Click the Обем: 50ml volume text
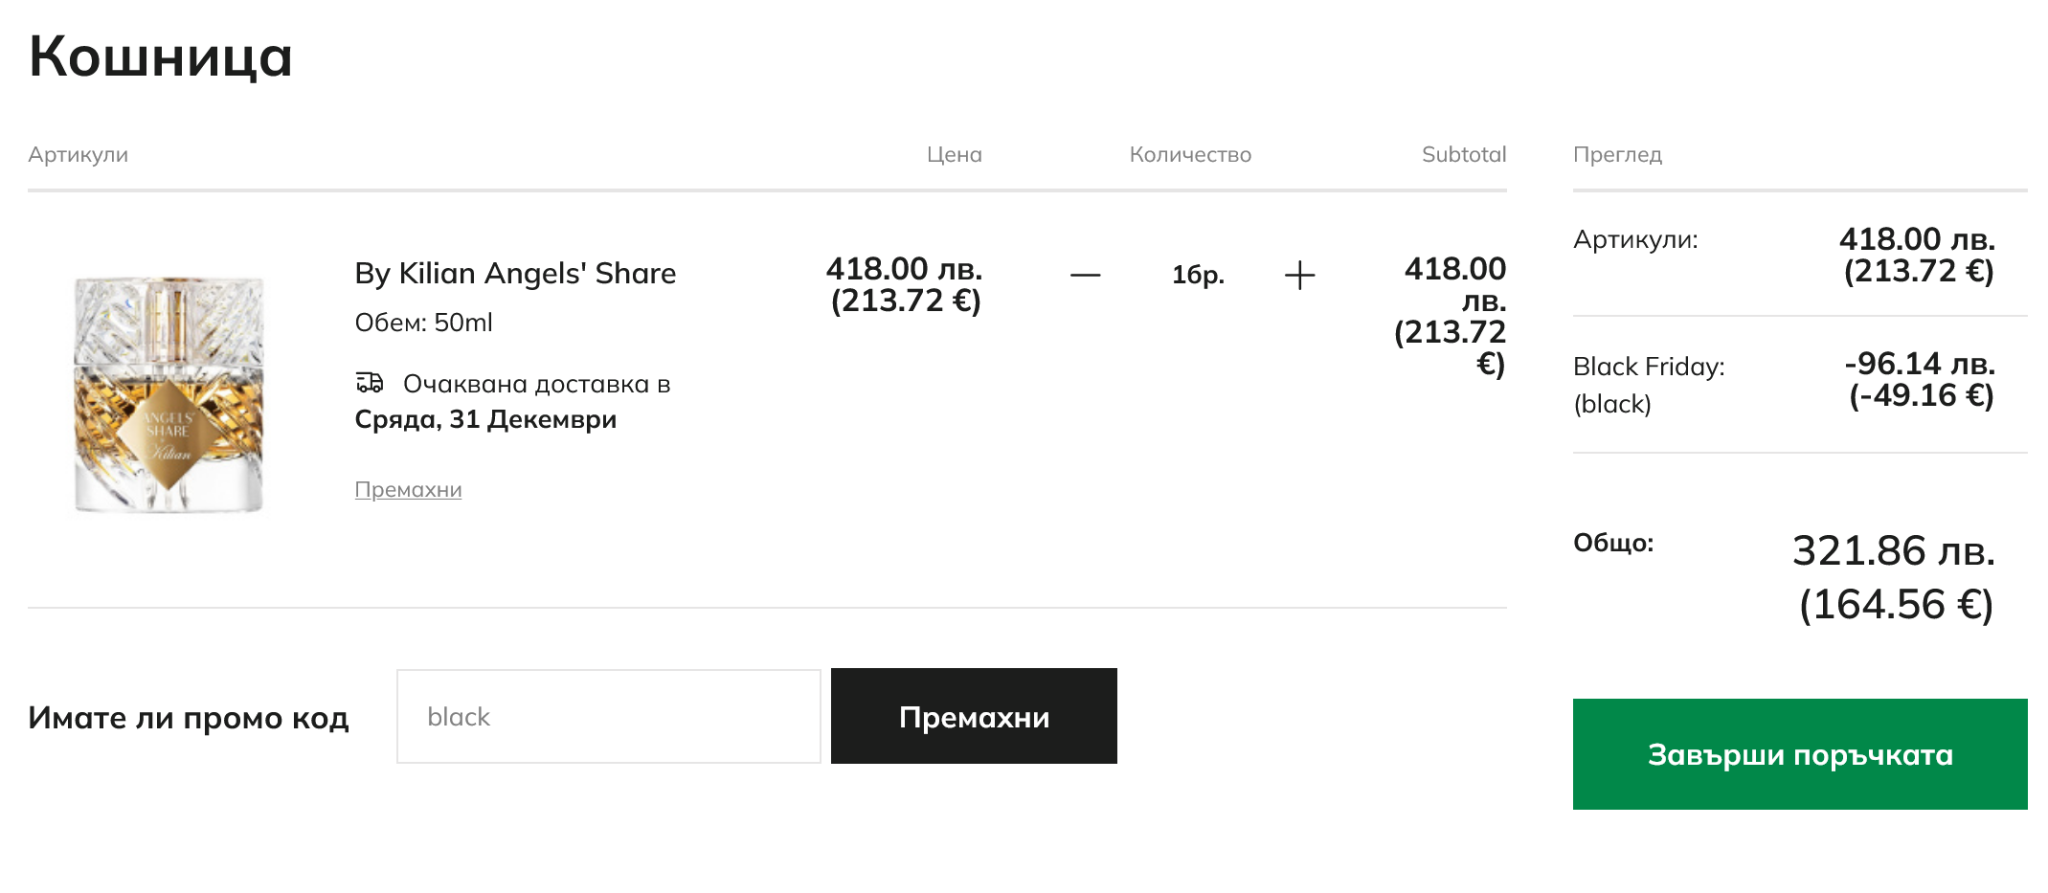The width and height of the screenshot is (2048, 893). coord(423,323)
